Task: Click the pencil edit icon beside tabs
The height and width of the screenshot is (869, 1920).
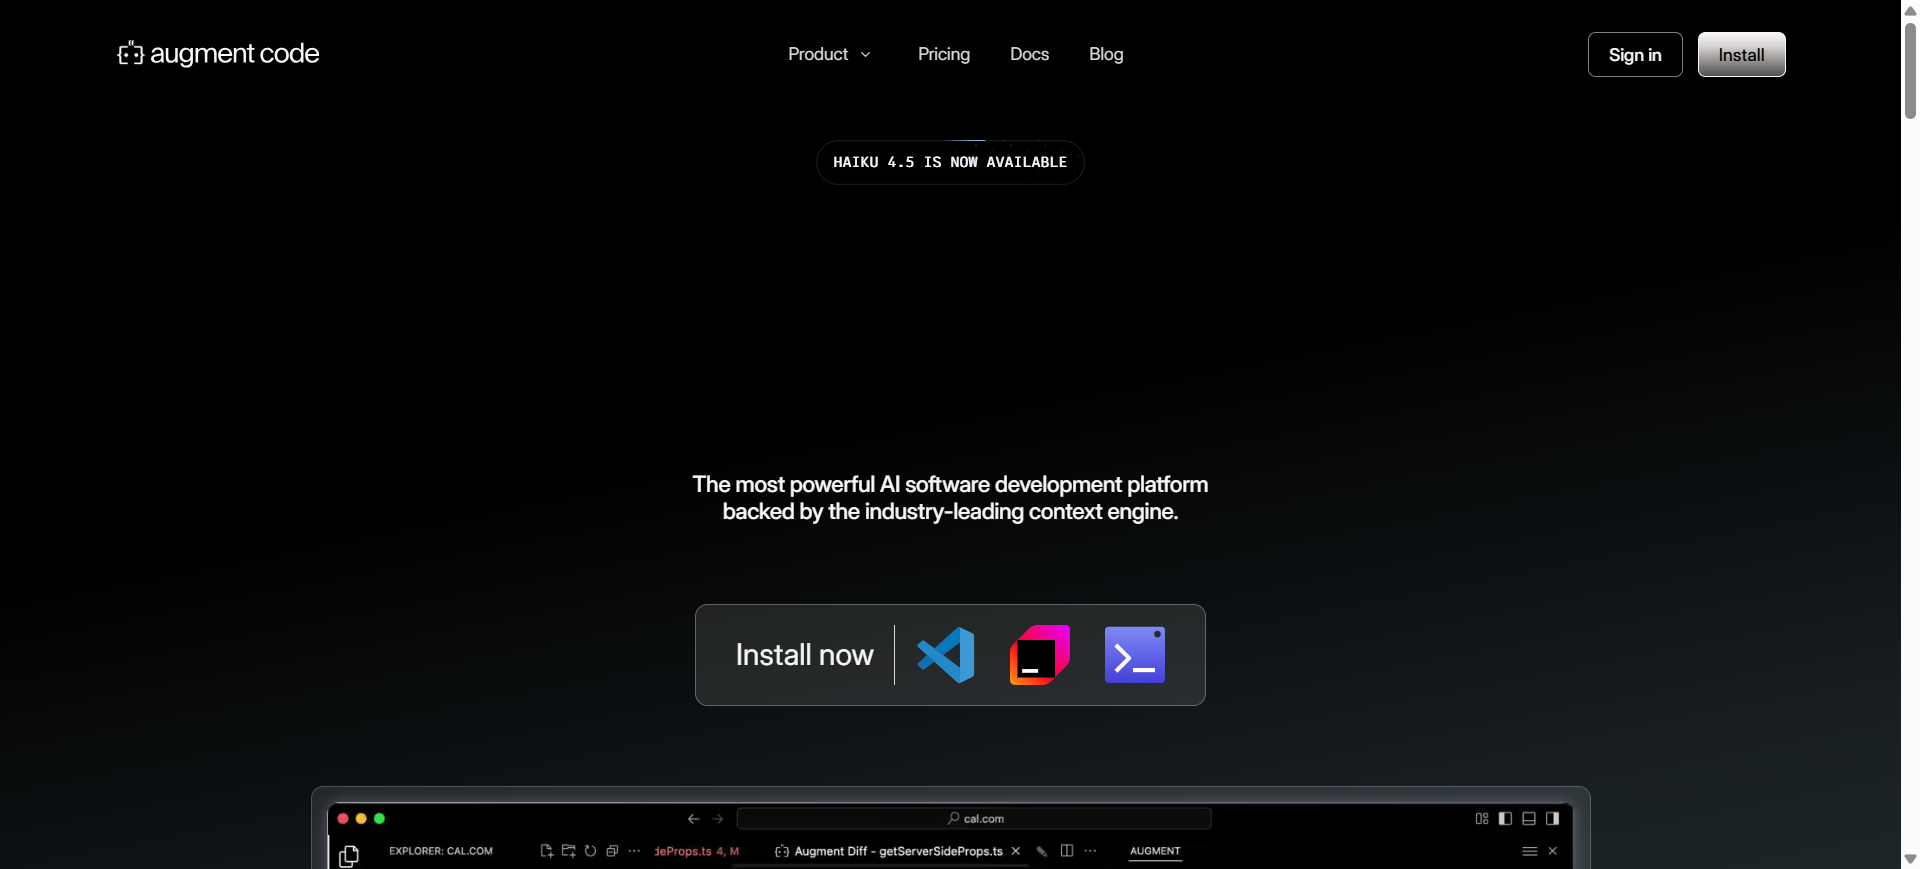Action: click(x=1042, y=851)
